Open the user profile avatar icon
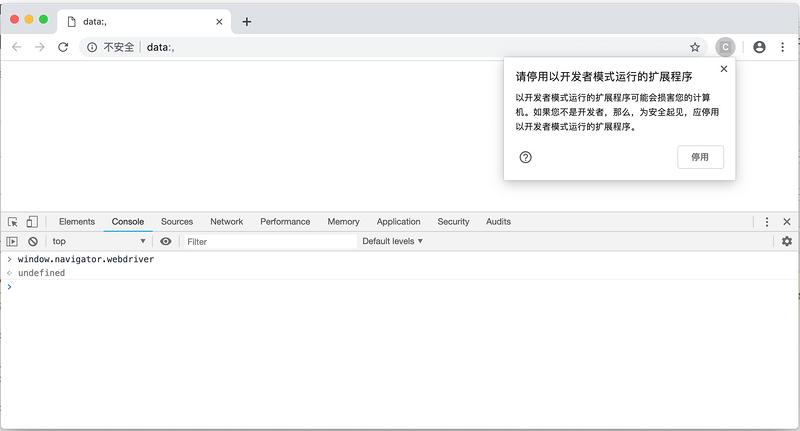The width and height of the screenshot is (800, 431). pos(759,47)
